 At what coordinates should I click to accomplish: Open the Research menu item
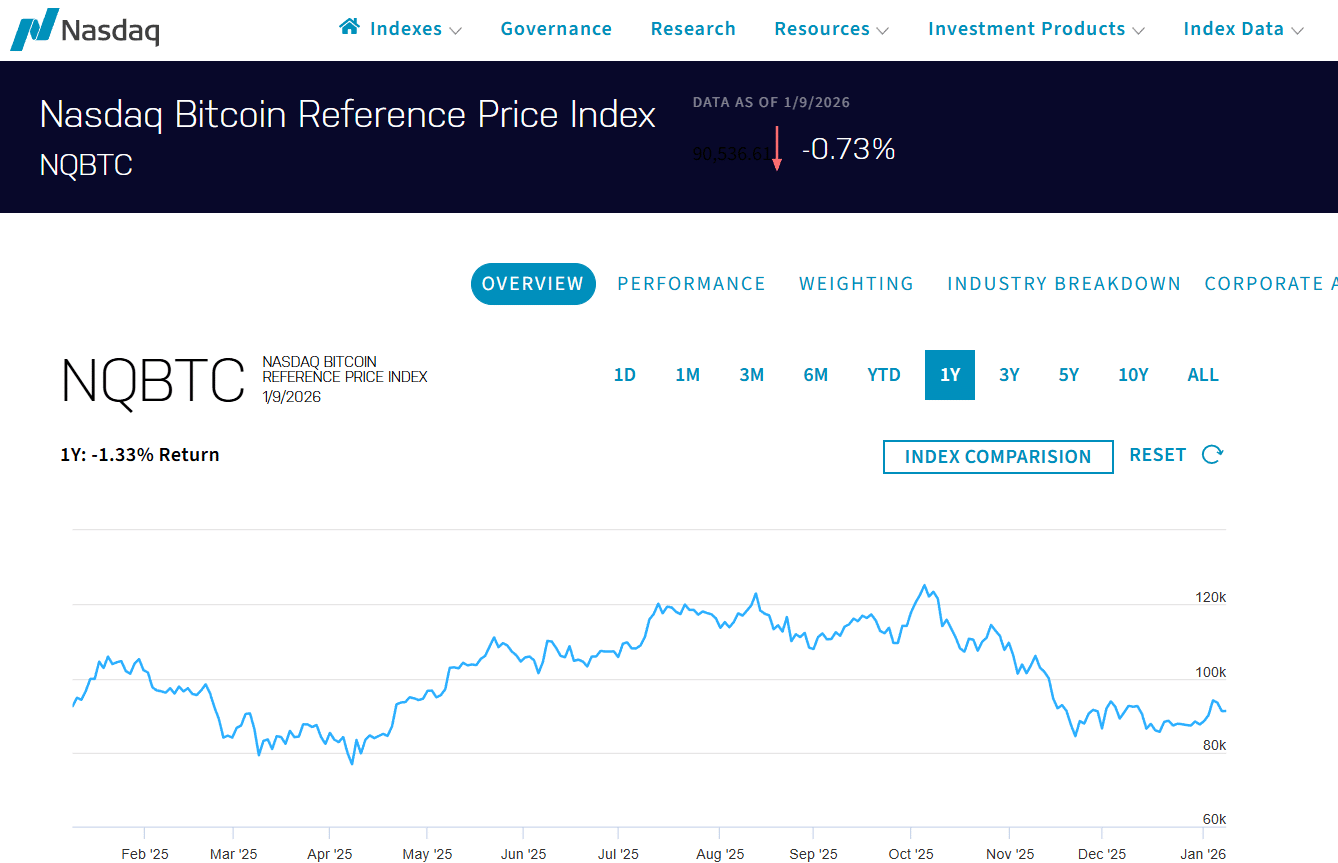[693, 30]
